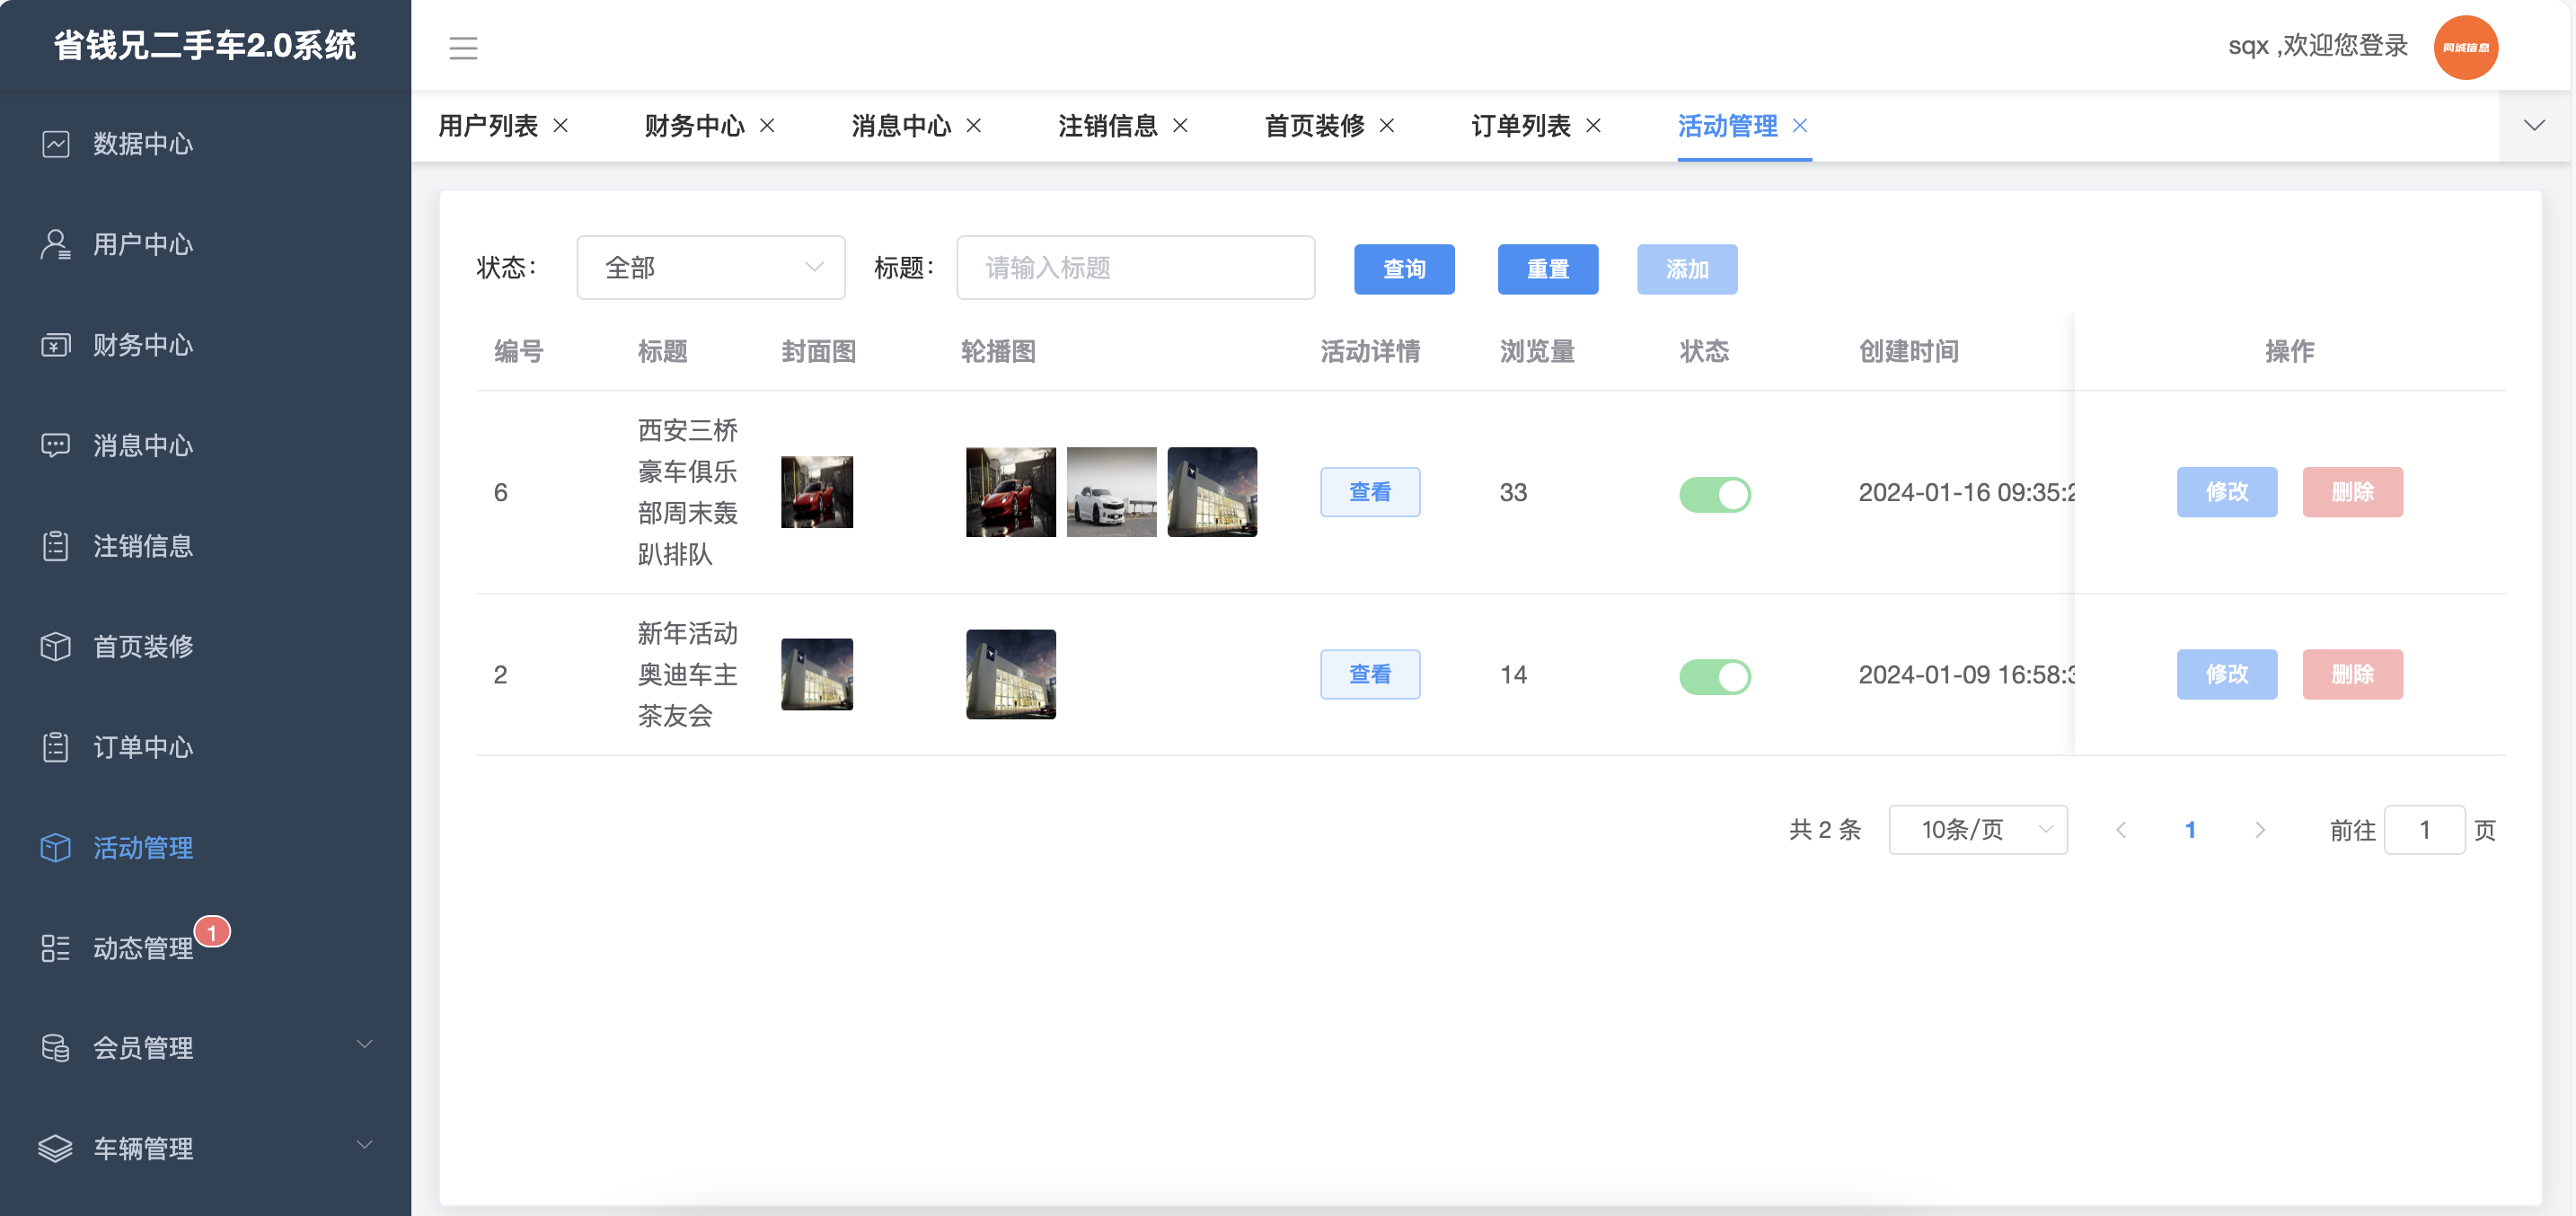This screenshot has width=2576, height=1216.
Task: Open carousel image of activity 2
Action: [x=1011, y=674]
